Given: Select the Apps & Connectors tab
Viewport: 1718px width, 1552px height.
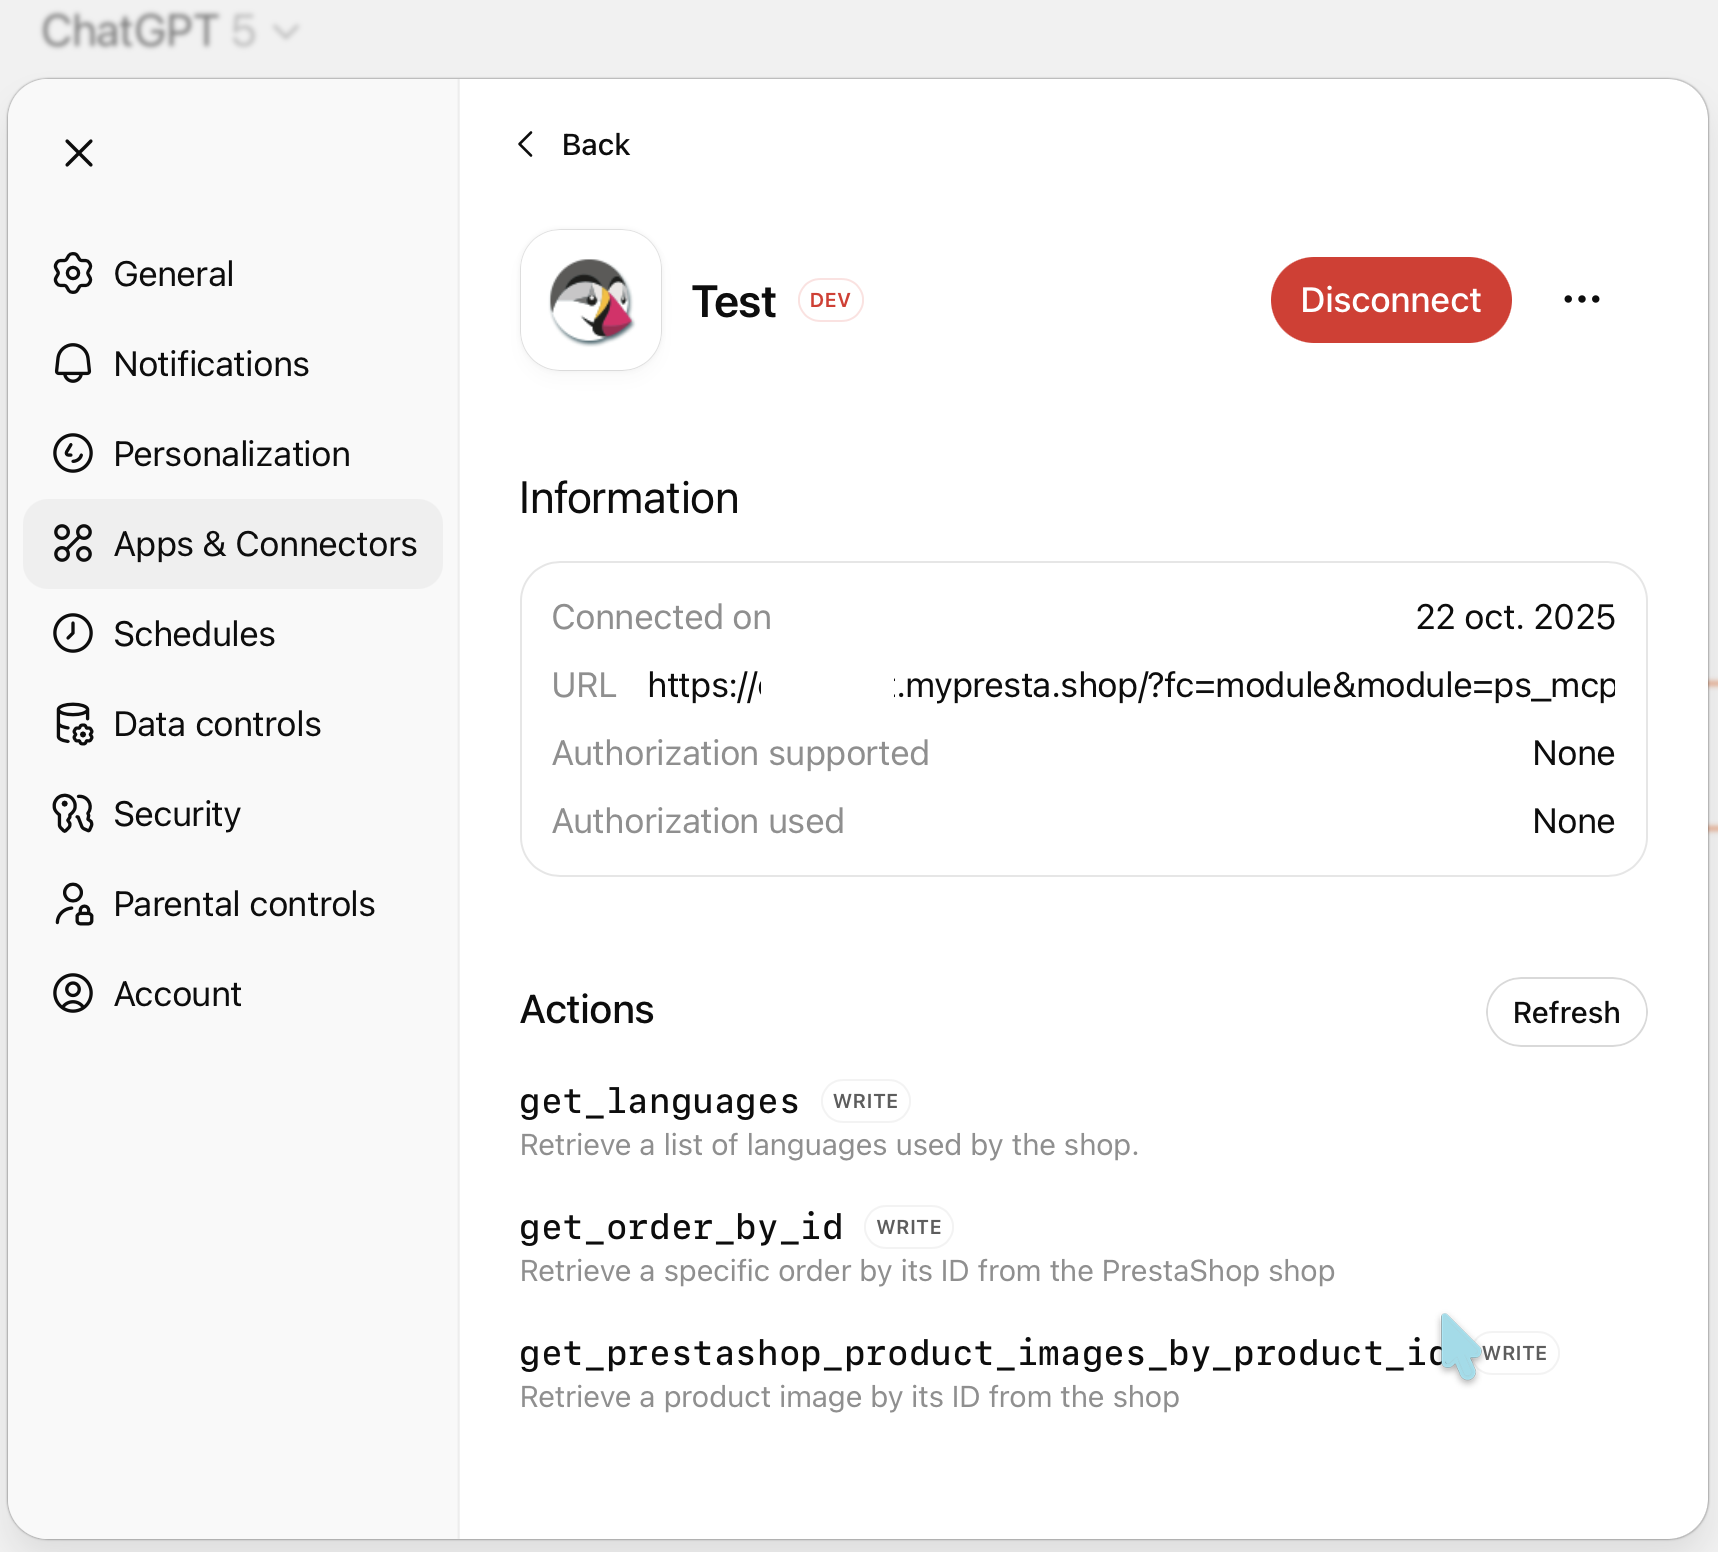Looking at the screenshot, I should tap(233, 544).
